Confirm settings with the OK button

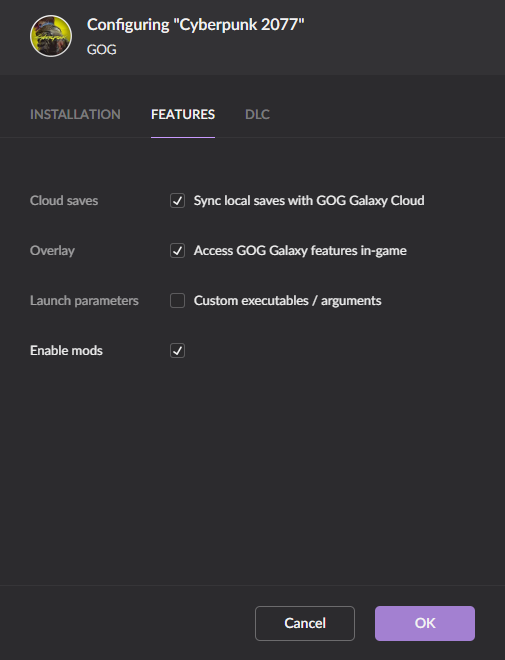coord(425,623)
